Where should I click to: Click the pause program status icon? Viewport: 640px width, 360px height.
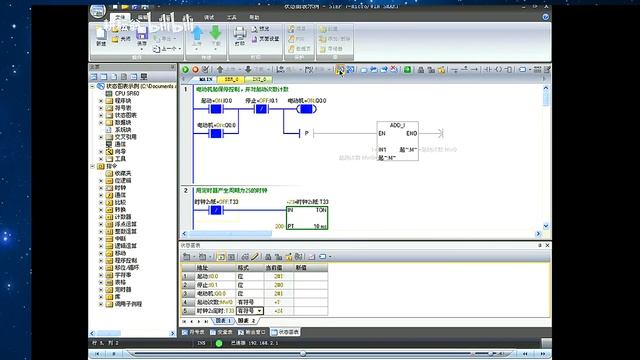pyautogui.click(x=351, y=70)
